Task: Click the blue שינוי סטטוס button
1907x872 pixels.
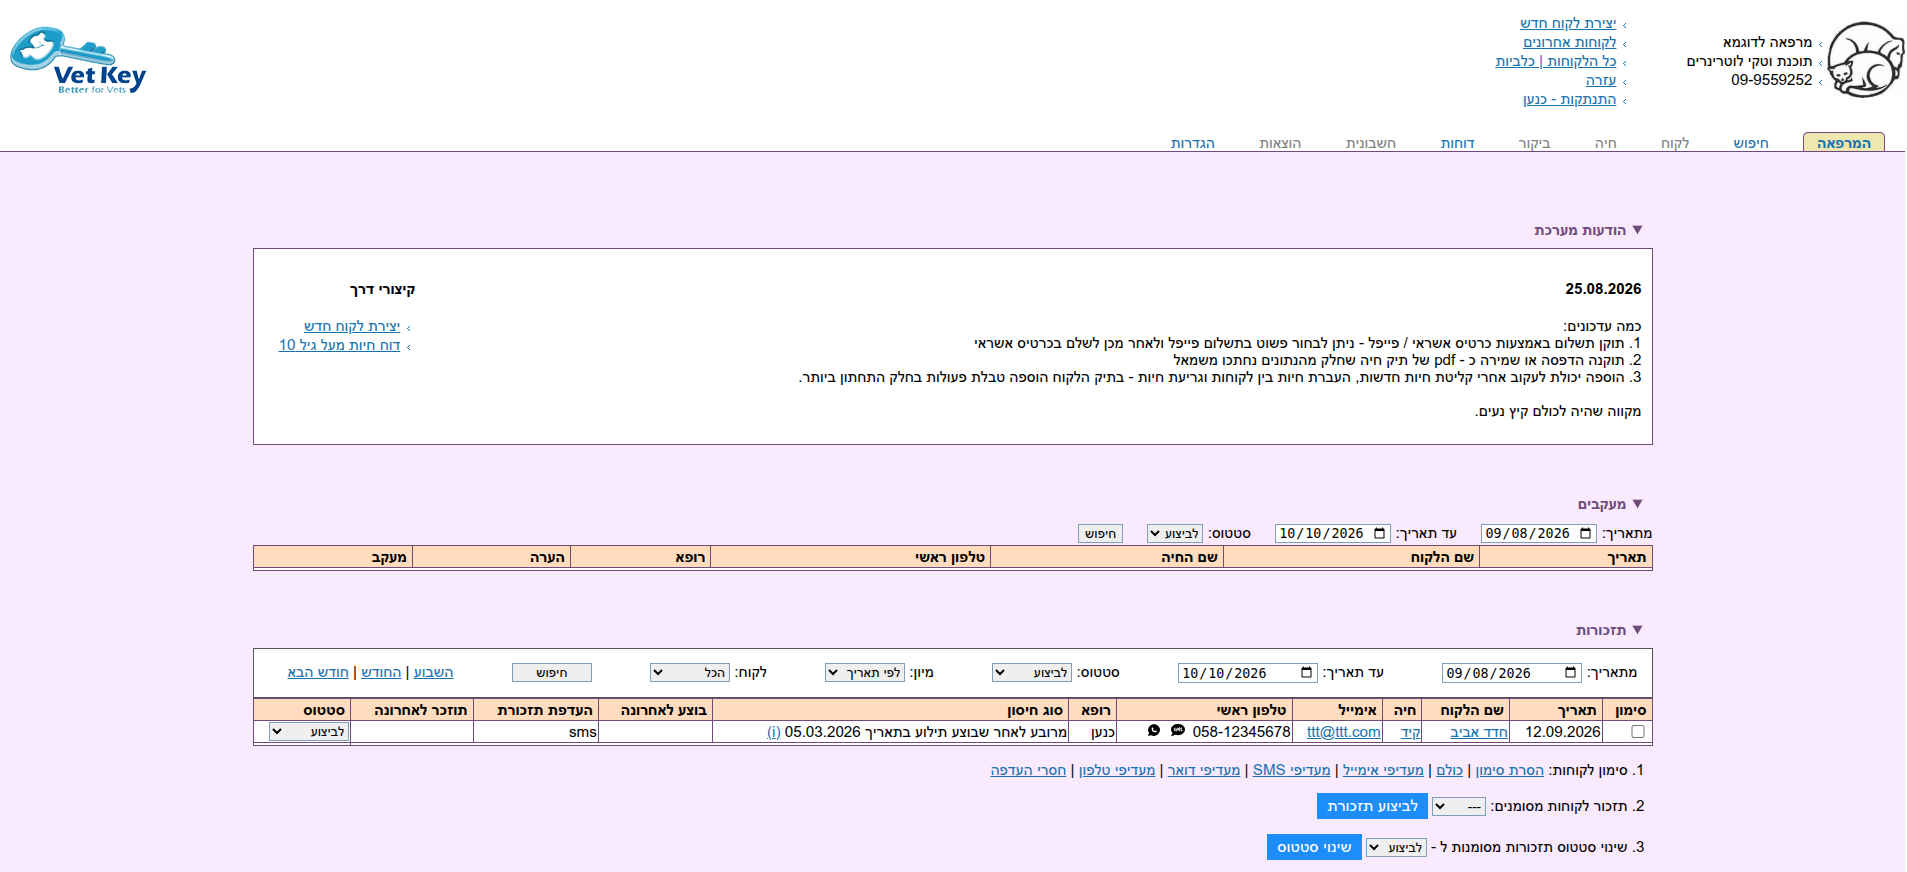Action: [x=1314, y=848]
